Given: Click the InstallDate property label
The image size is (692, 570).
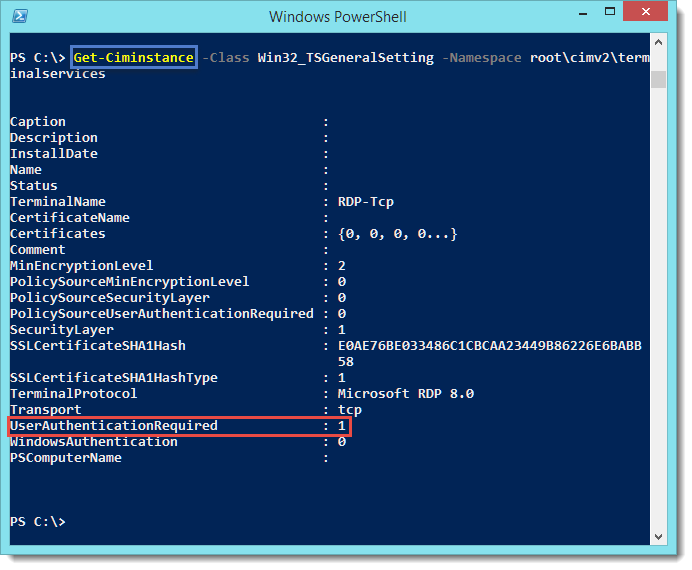Looking at the screenshot, I should pos(54,154).
